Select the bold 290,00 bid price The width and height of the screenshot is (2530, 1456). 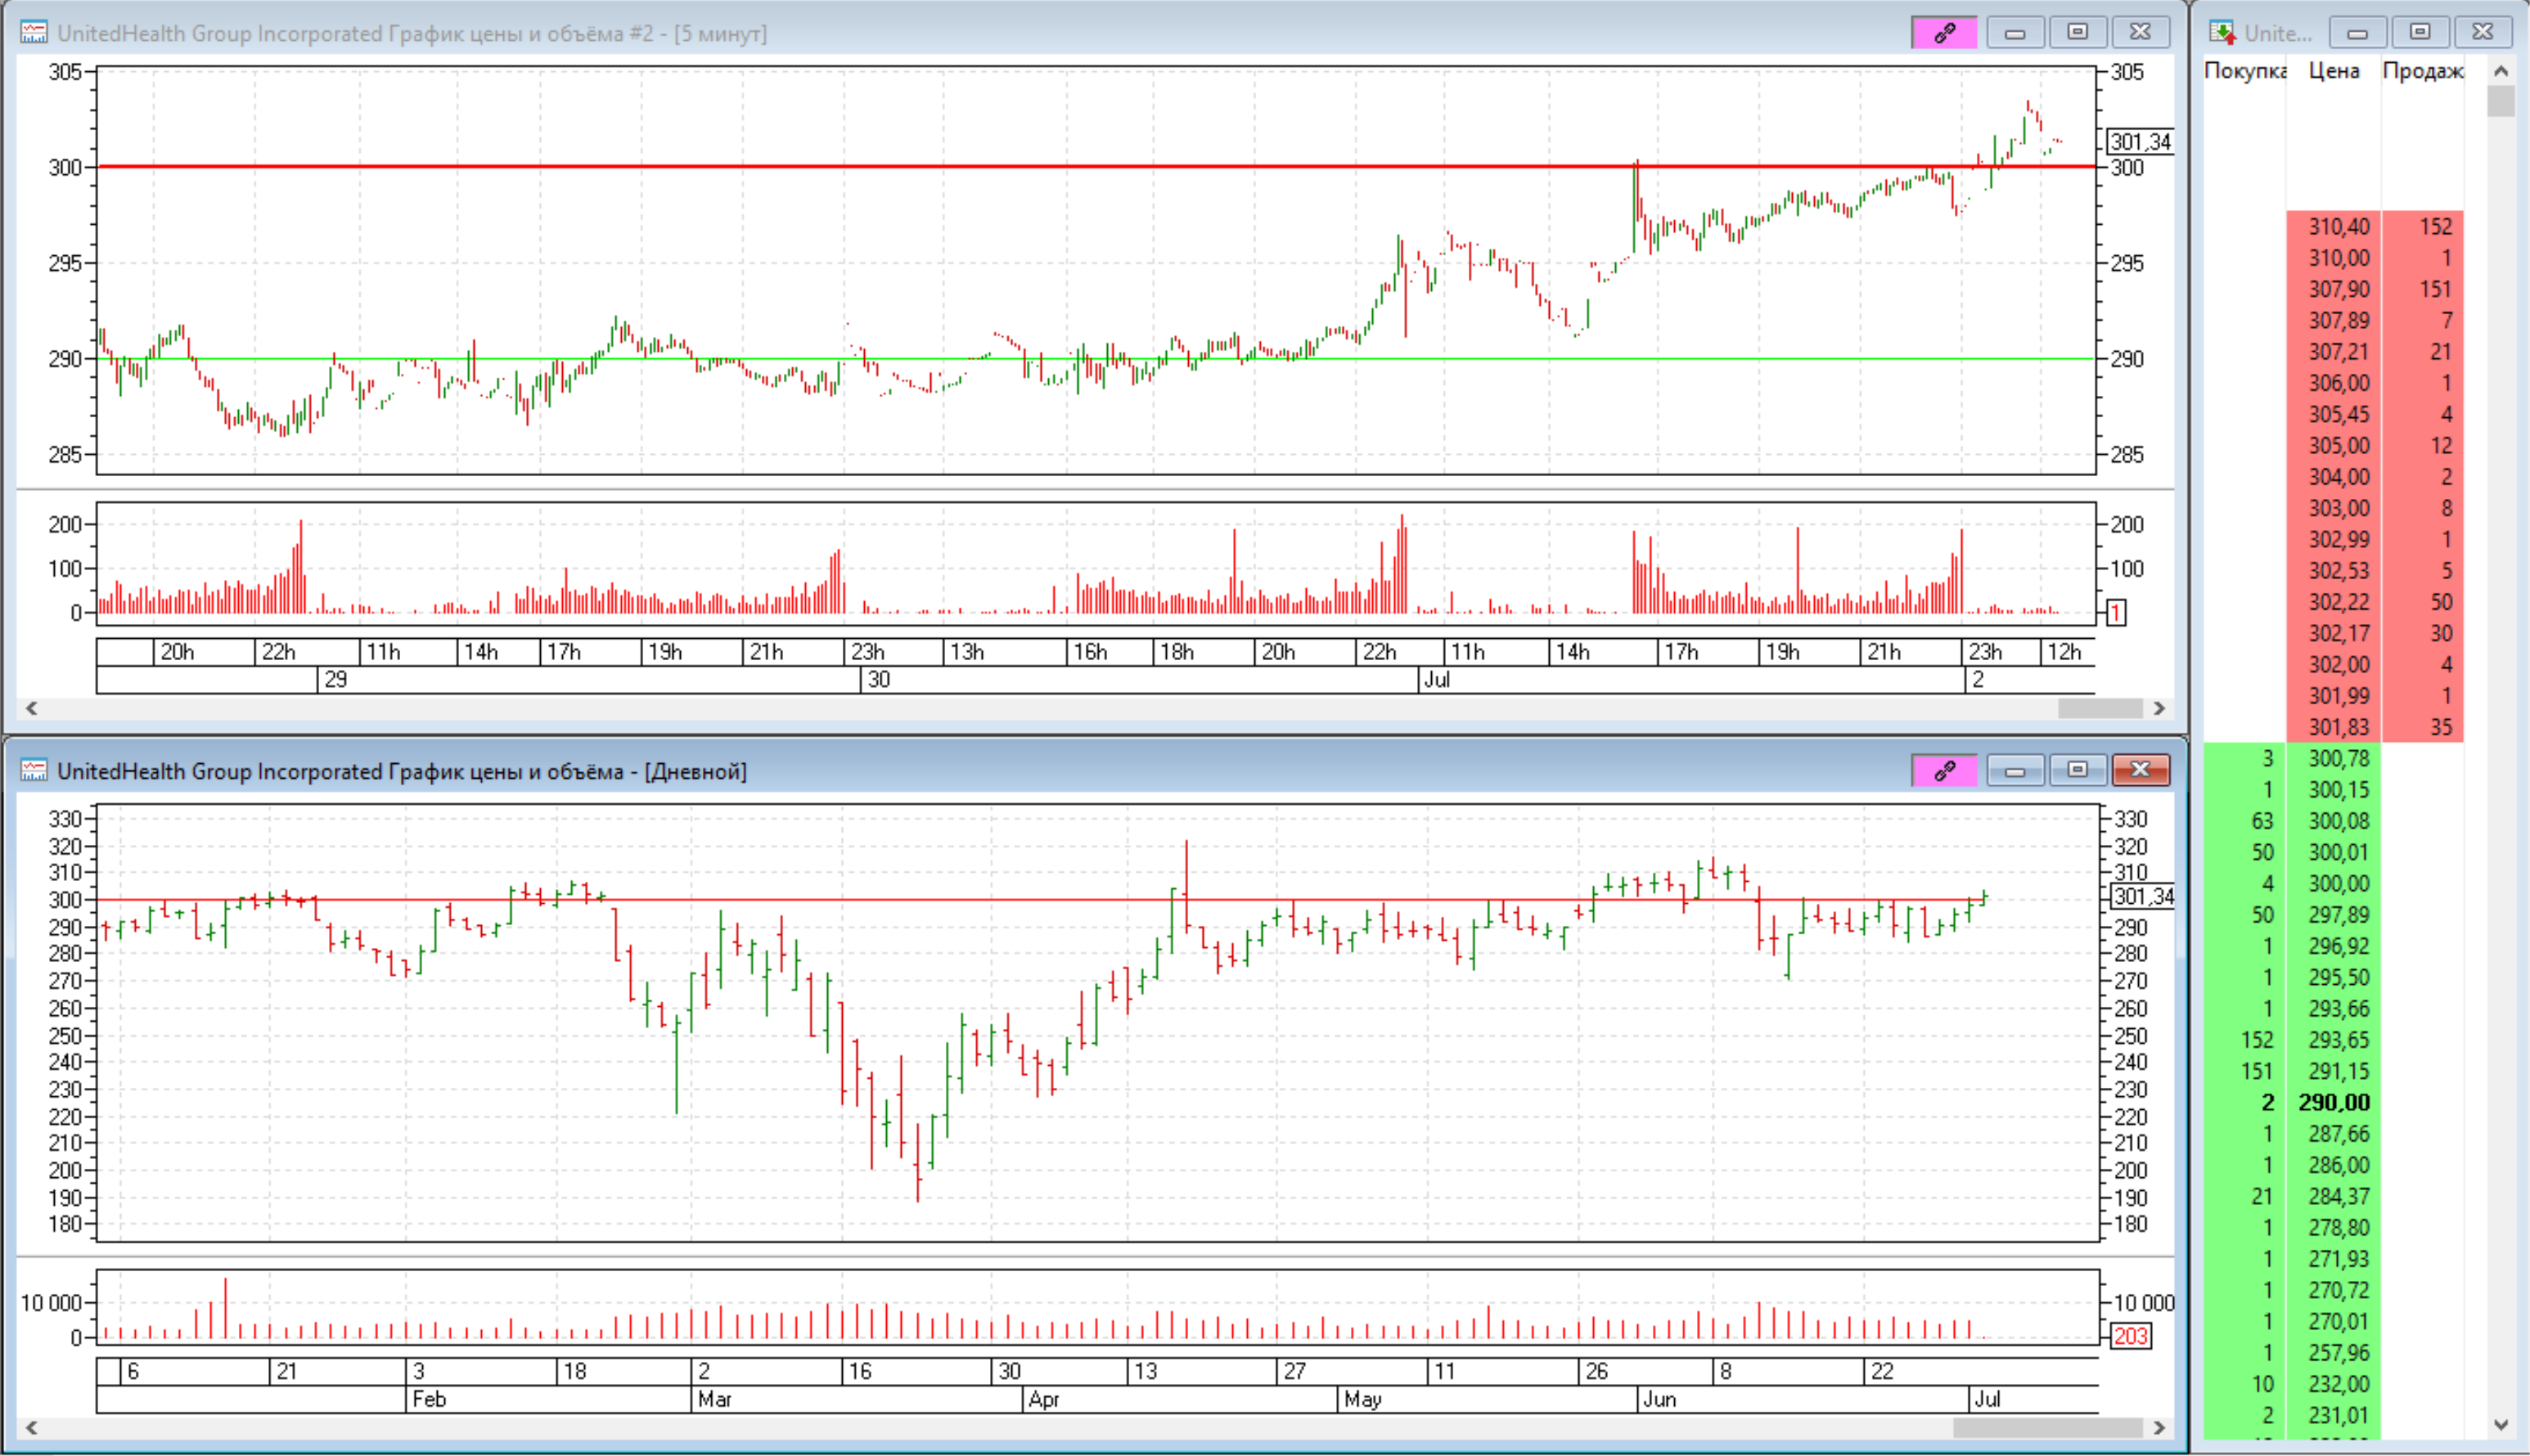pos(2333,1102)
